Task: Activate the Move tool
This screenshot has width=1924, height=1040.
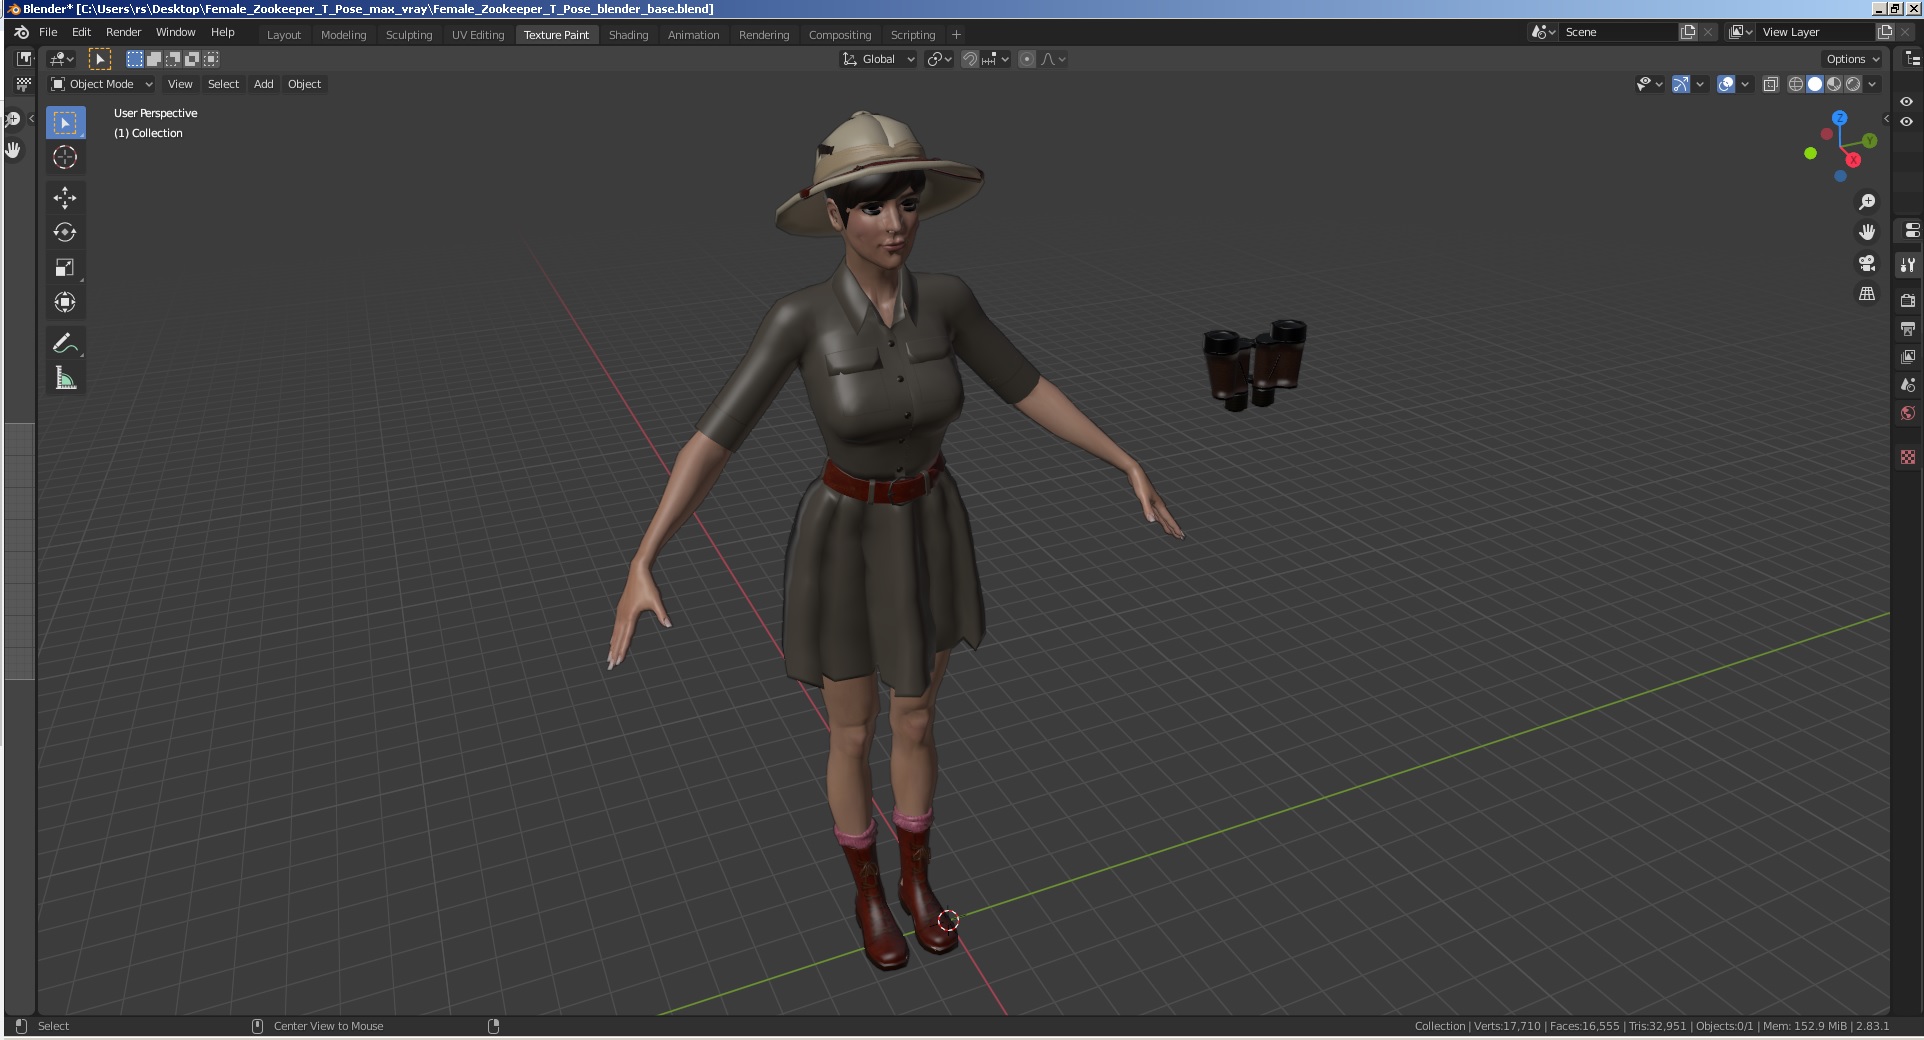Action: point(65,197)
